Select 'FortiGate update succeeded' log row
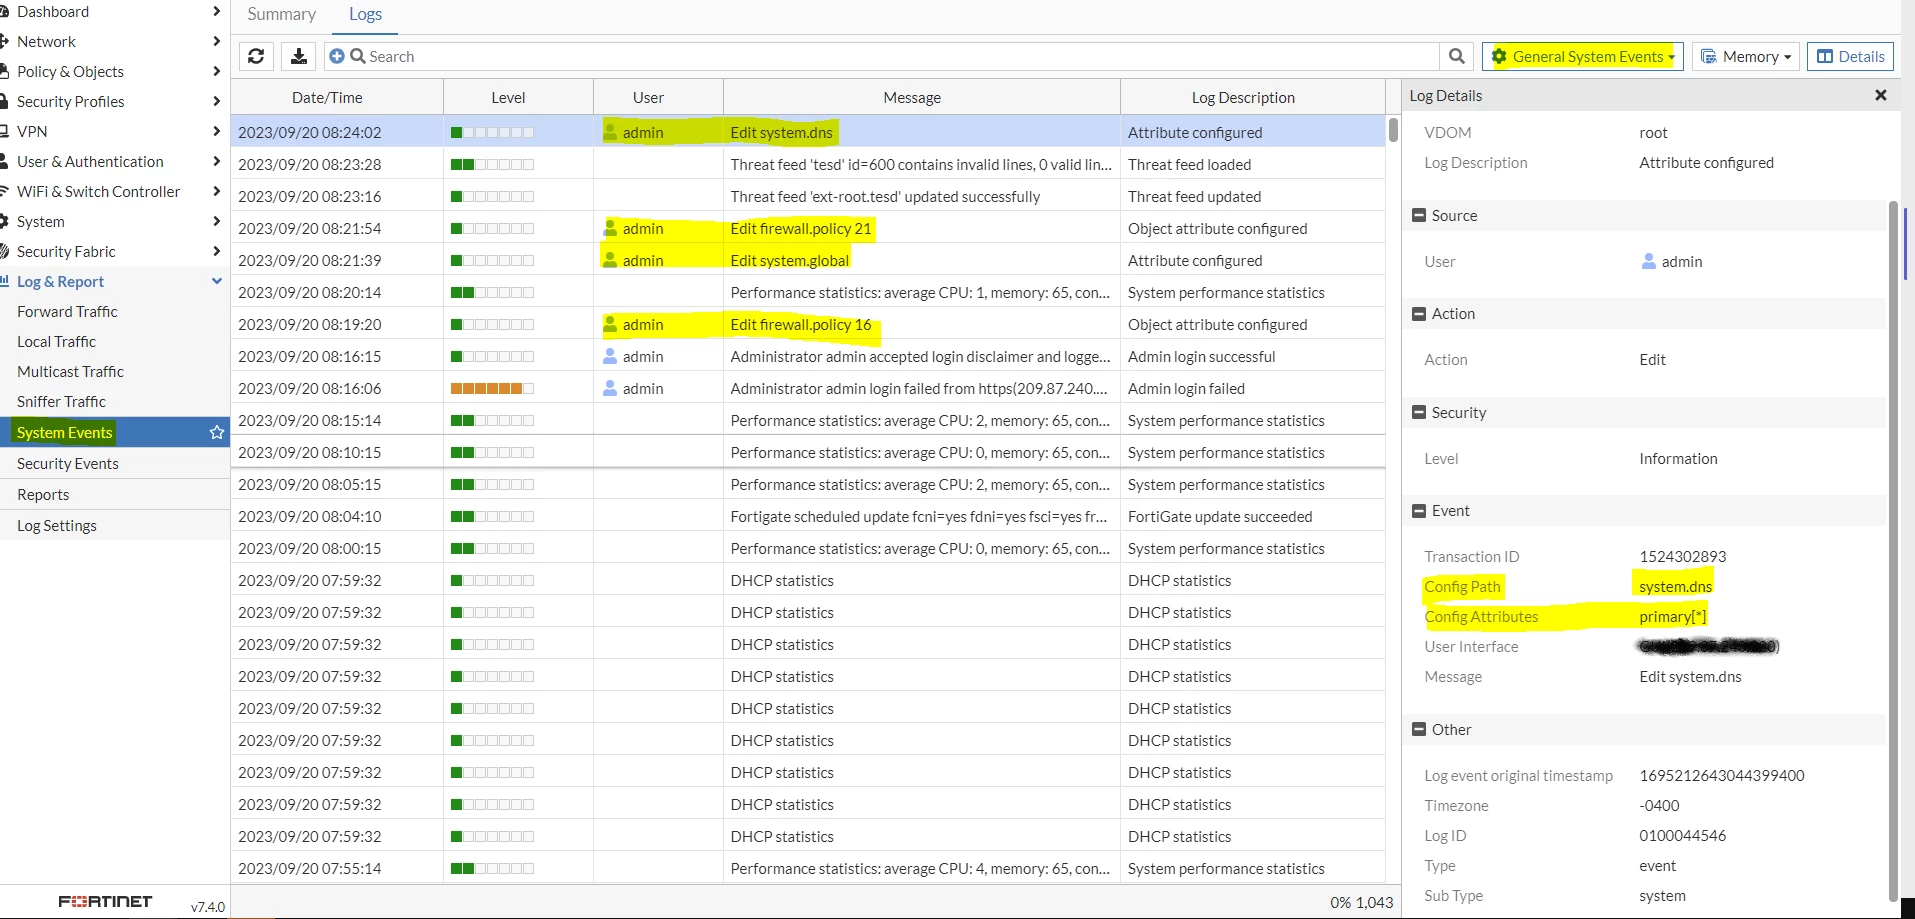The height and width of the screenshot is (919, 1915). 808,516
